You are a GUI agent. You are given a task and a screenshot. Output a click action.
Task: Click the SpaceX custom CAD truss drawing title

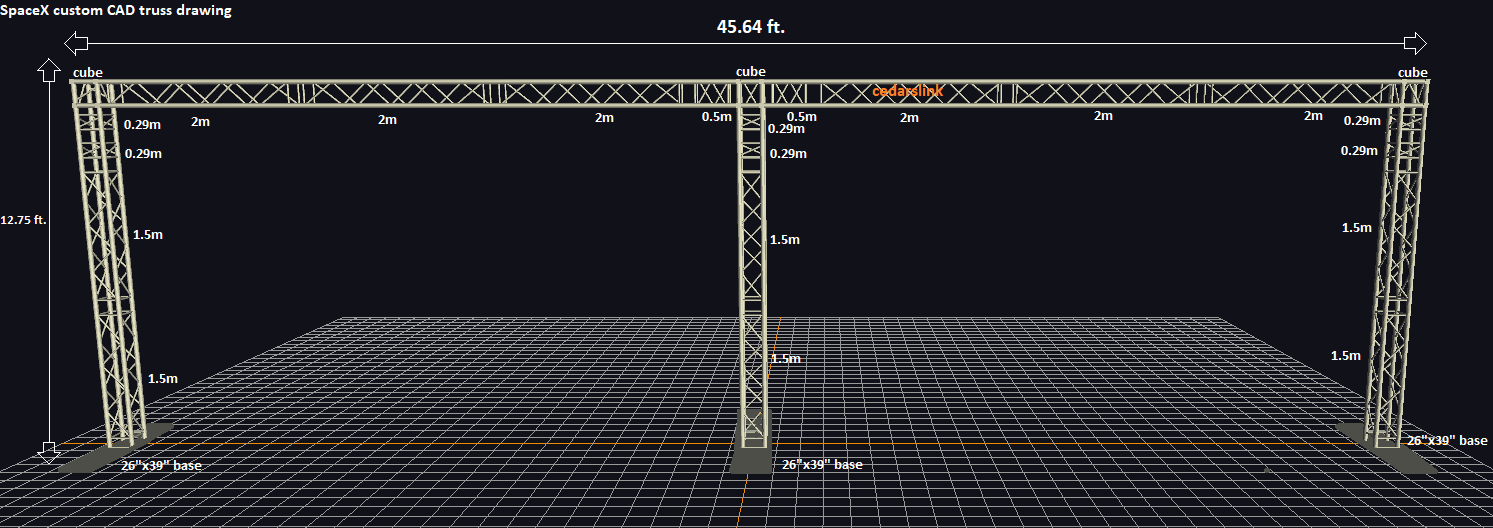116,10
